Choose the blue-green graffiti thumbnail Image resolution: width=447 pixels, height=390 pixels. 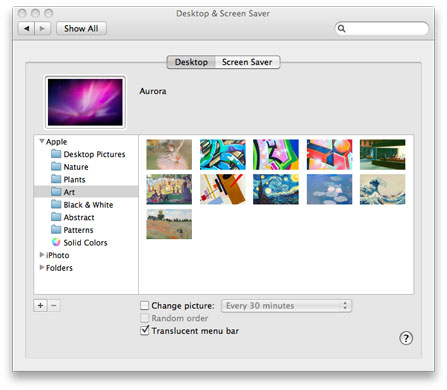pyautogui.click(x=223, y=155)
